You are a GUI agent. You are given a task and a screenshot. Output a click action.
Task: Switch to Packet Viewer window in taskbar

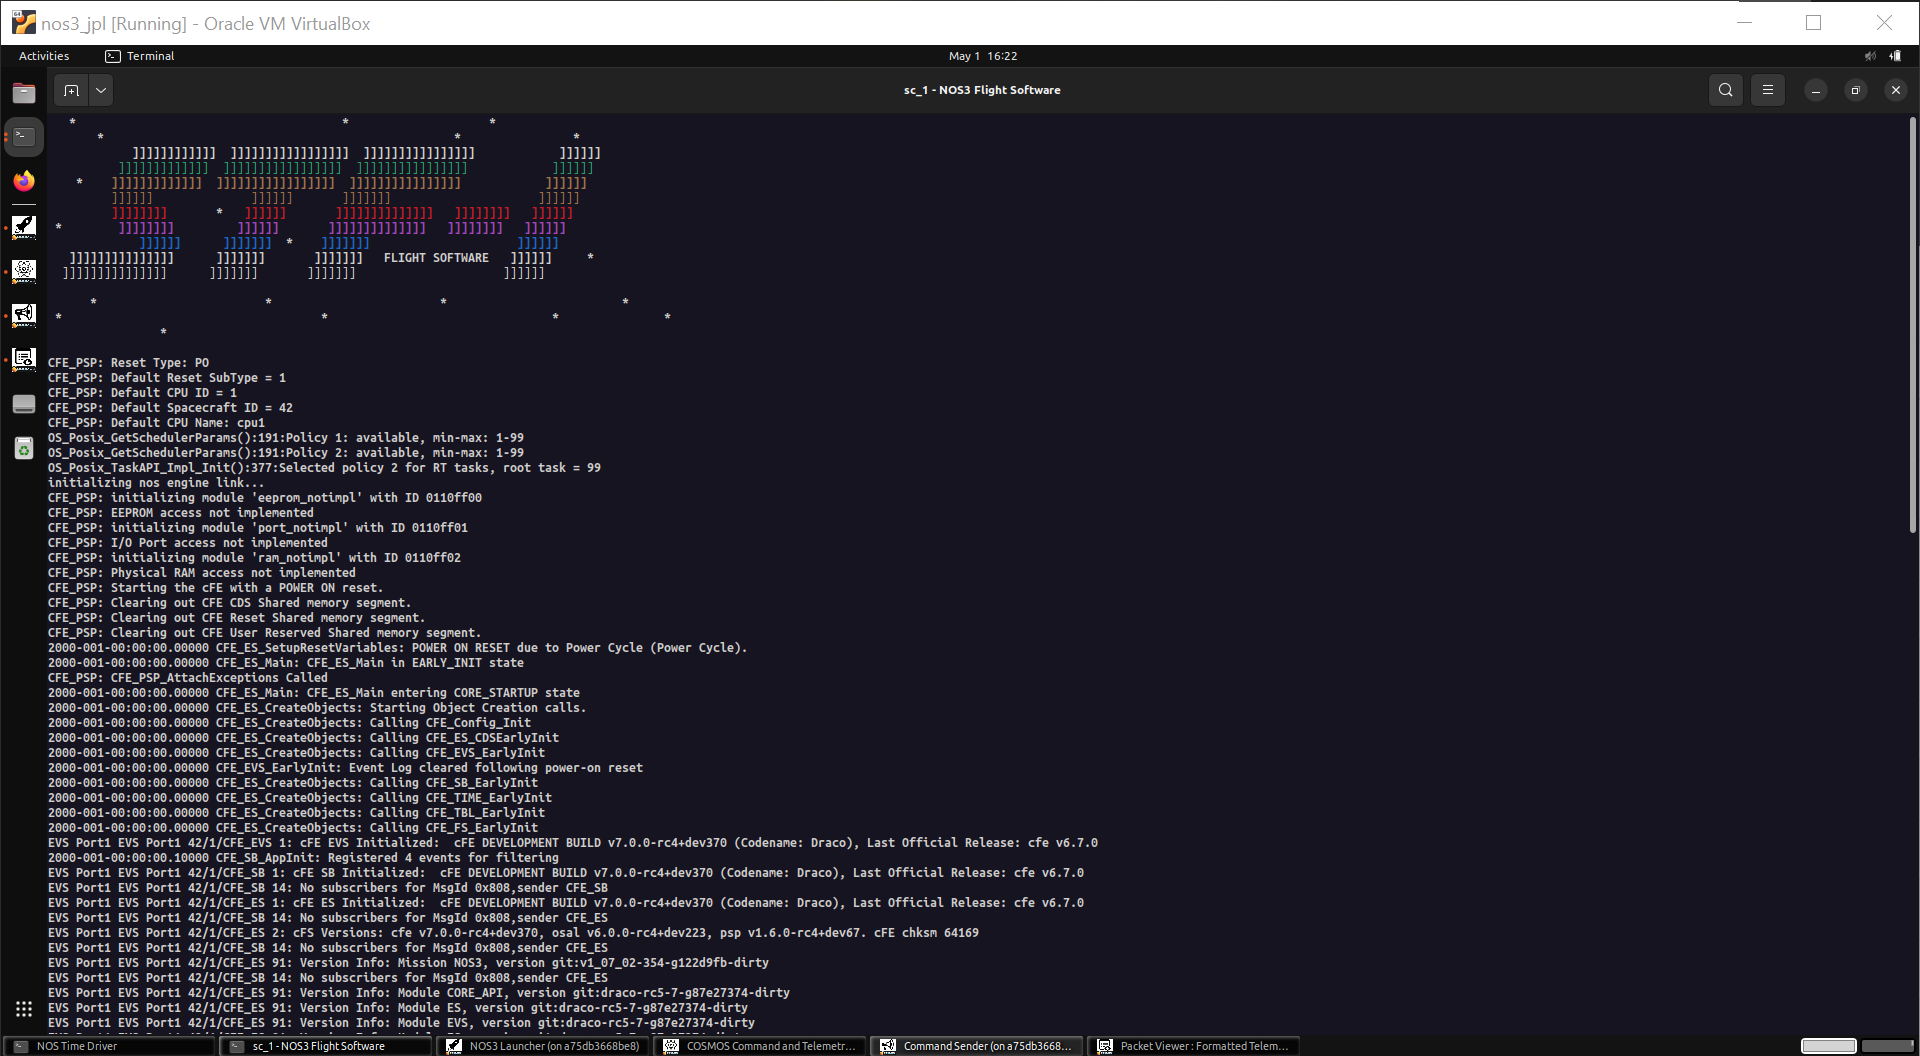click(x=1195, y=1046)
